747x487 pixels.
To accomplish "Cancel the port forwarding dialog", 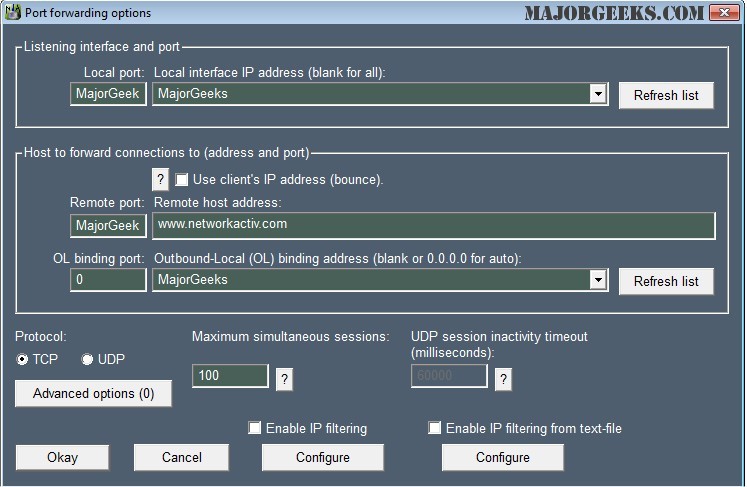I will (x=182, y=457).
